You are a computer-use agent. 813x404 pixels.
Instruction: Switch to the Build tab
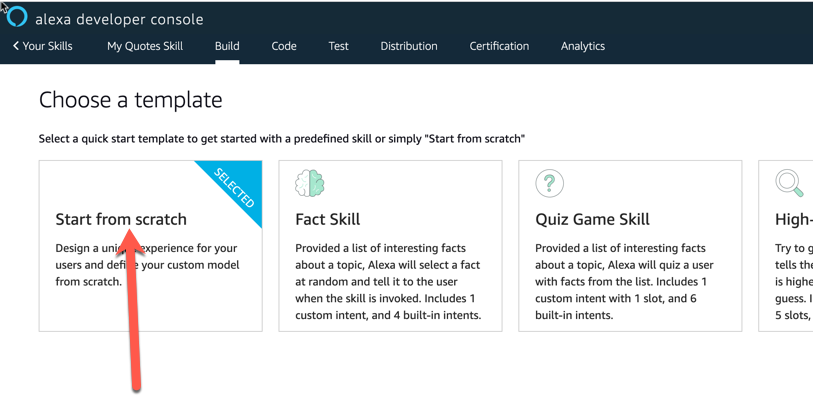click(x=227, y=46)
